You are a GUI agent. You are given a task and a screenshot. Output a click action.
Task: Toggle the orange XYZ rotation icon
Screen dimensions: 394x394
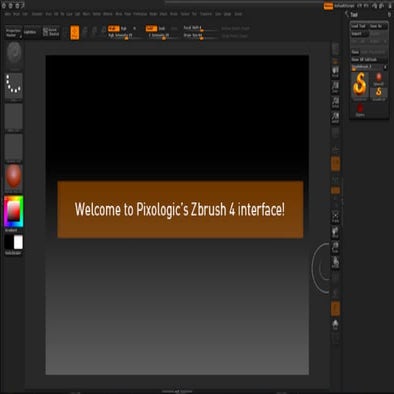pos(336,191)
